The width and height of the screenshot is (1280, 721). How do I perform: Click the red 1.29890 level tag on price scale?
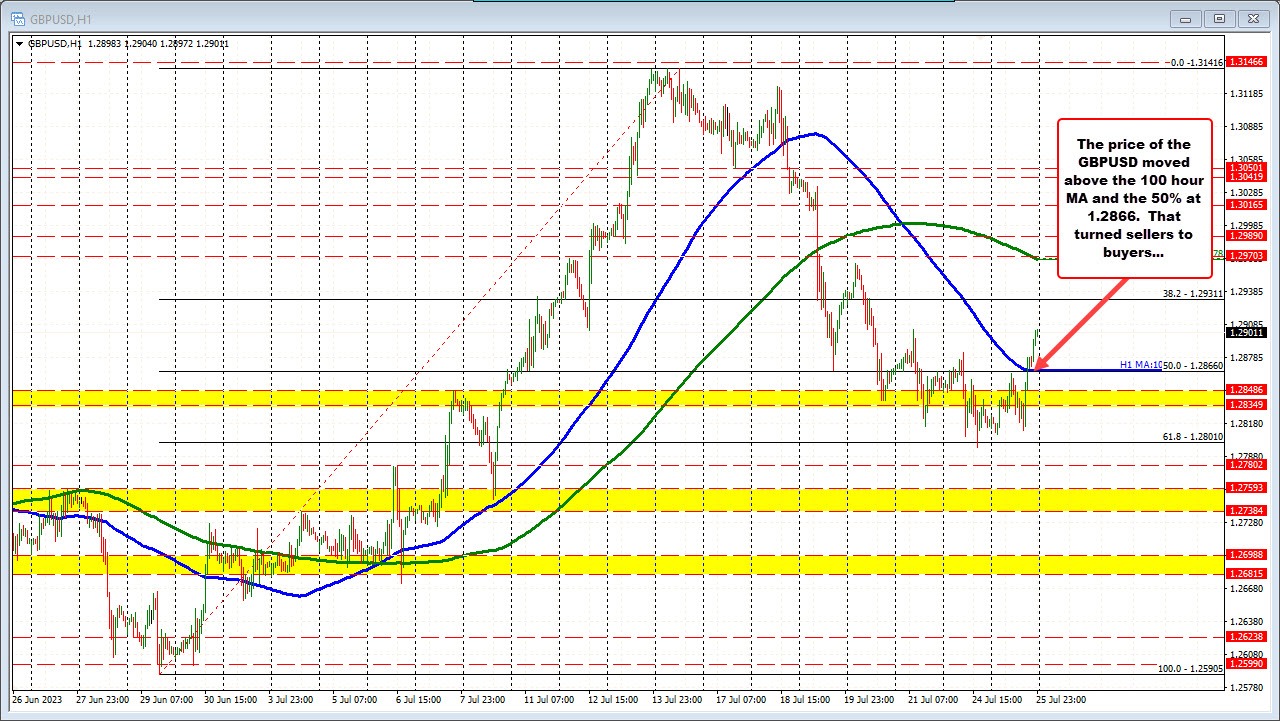pos(1248,236)
